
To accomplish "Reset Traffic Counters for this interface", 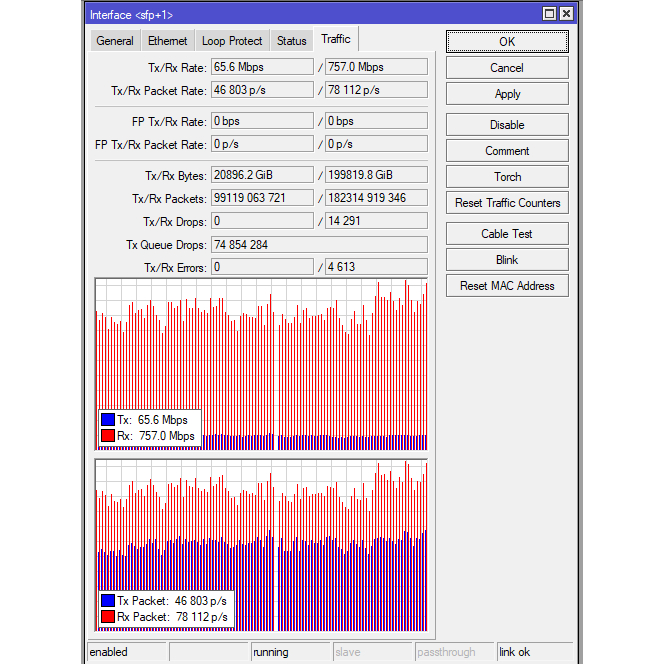I will 507,203.
